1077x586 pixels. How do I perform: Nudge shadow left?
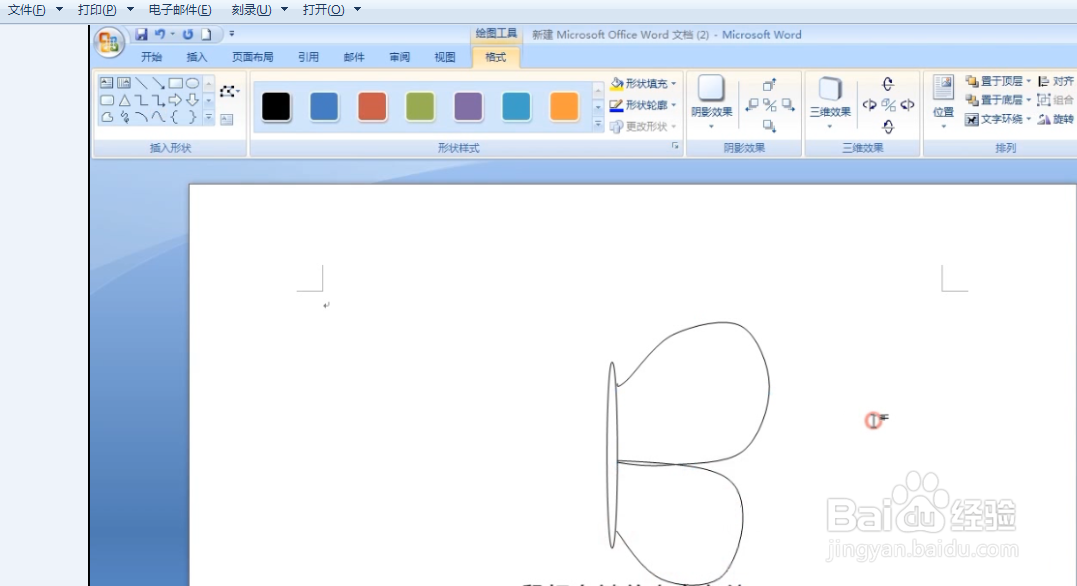(x=752, y=105)
